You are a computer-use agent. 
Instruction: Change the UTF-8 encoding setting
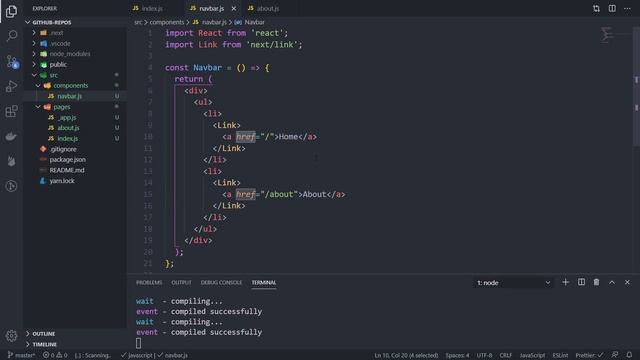click(484, 355)
